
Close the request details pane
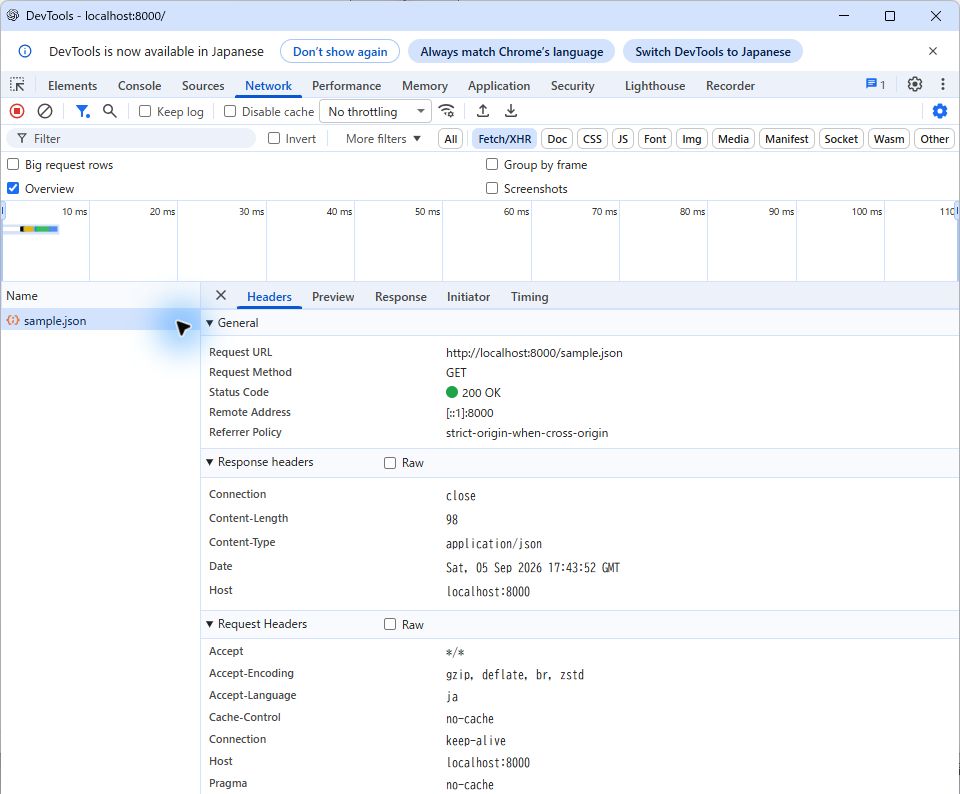tap(221, 296)
